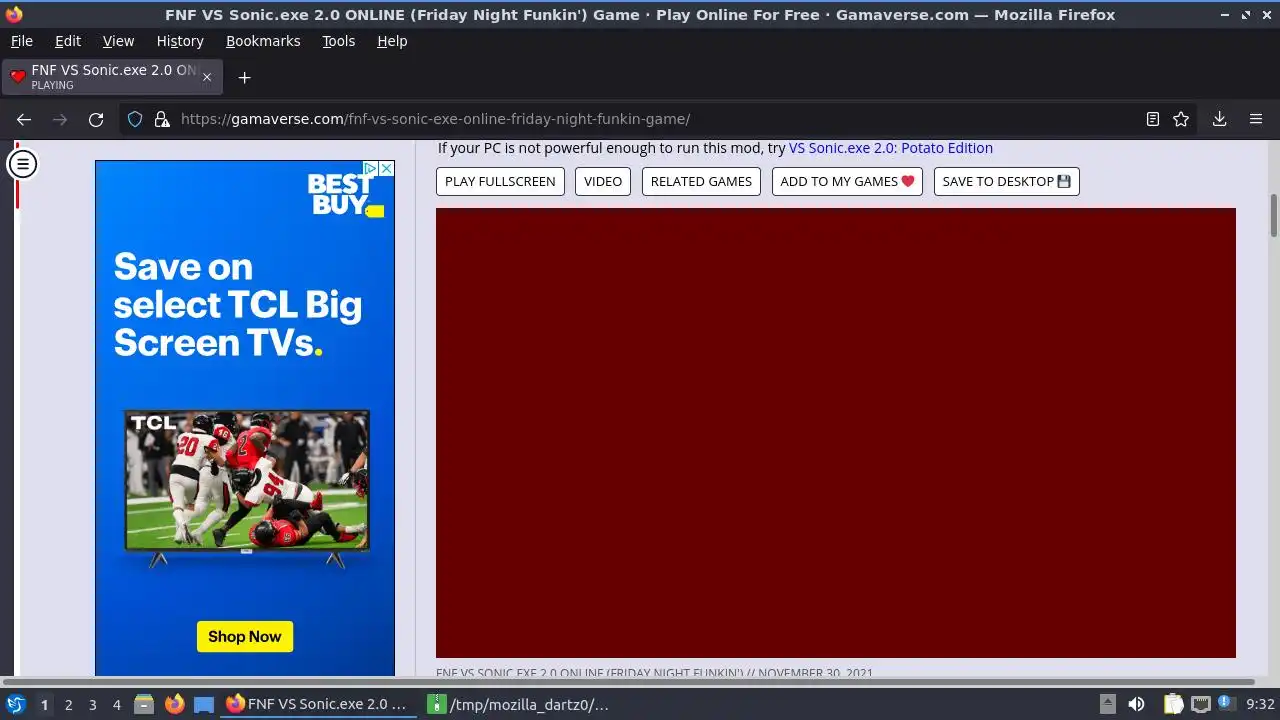Click the browser back arrow

pos(24,119)
